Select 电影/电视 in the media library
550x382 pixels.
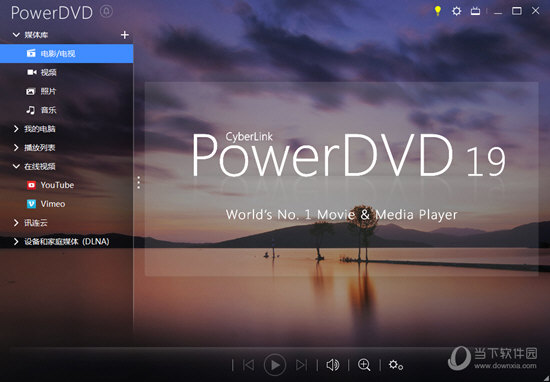67,54
